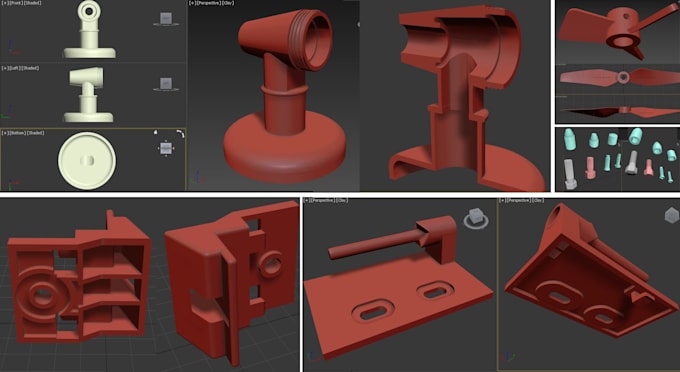Select the cross-section view of the pipe fitting
The width and height of the screenshot is (680, 372).
pos(466,98)
